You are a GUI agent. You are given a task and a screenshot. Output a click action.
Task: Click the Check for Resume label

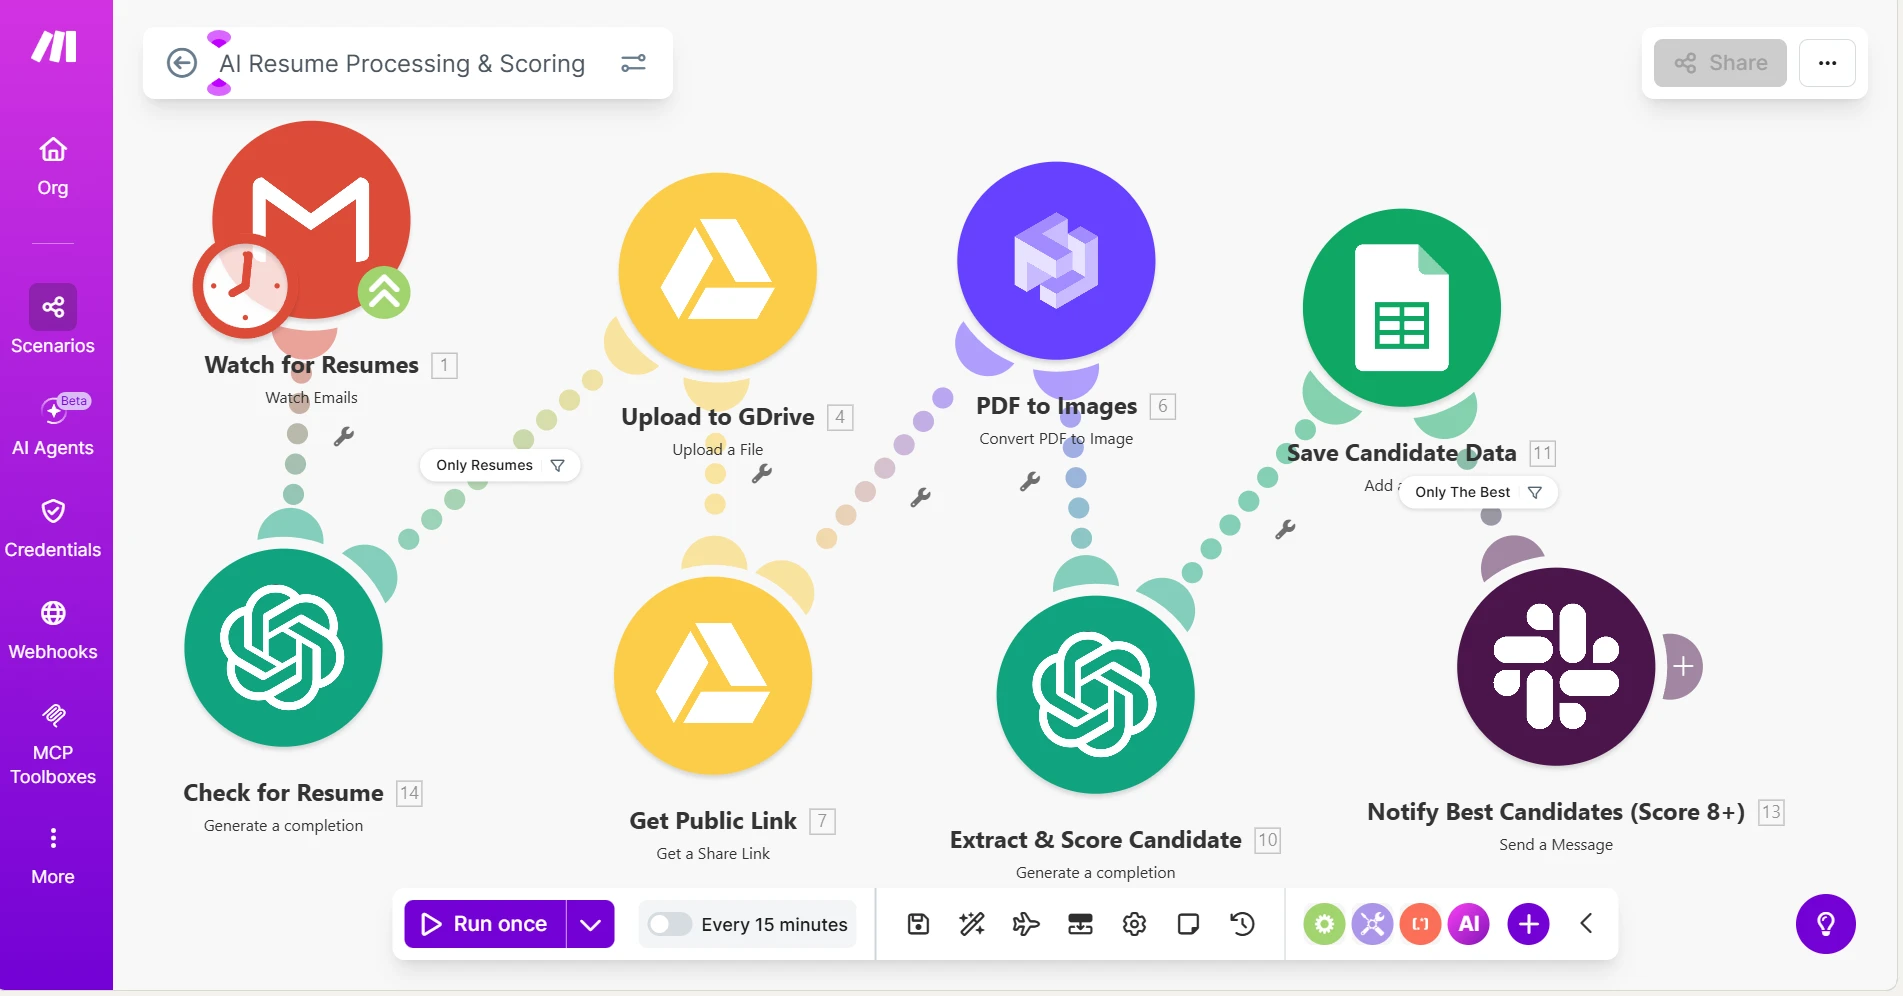[x=283, y=793]
